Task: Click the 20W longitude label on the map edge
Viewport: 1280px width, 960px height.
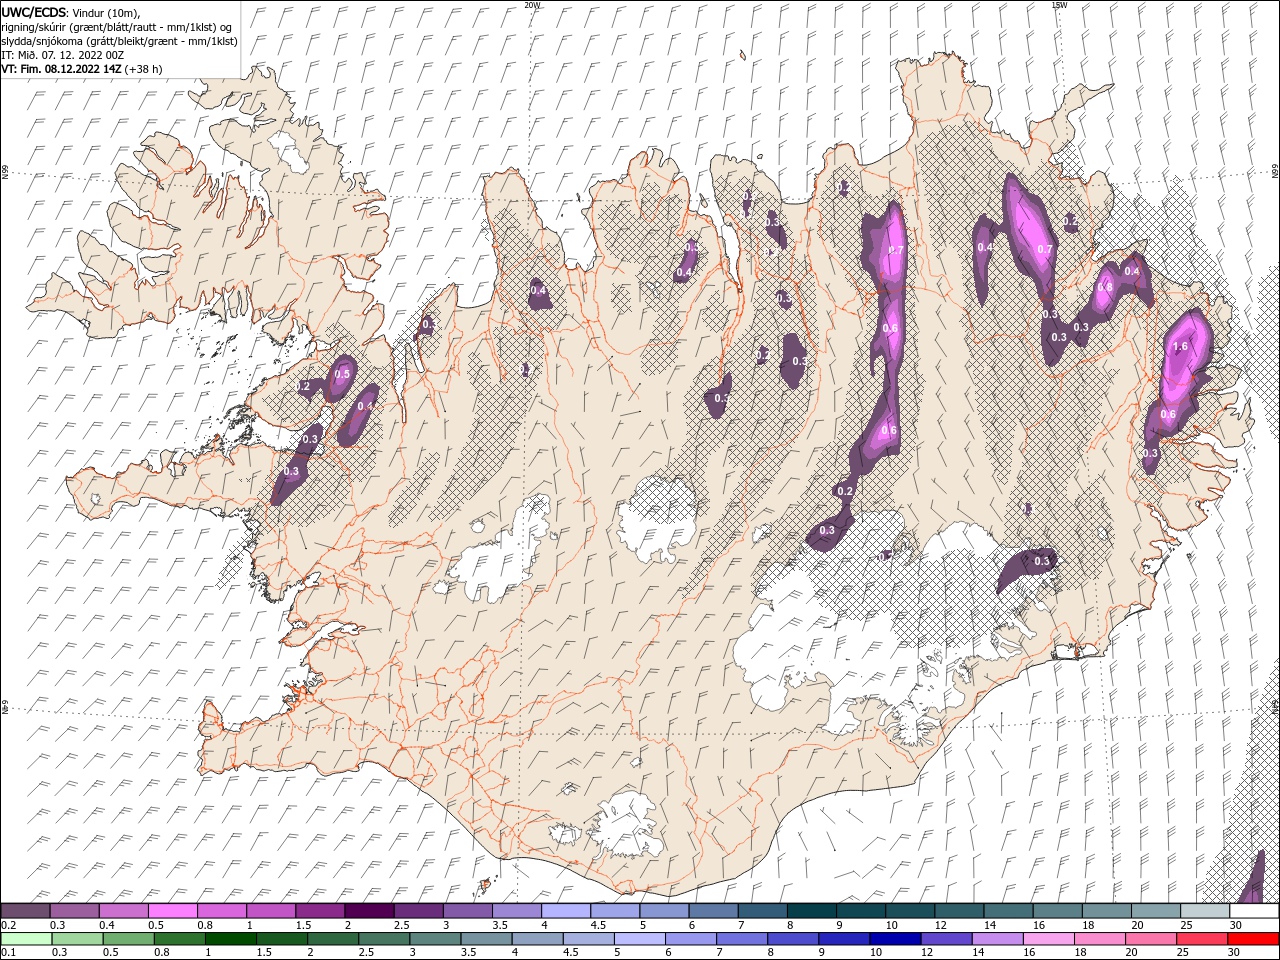Action: 531,5
